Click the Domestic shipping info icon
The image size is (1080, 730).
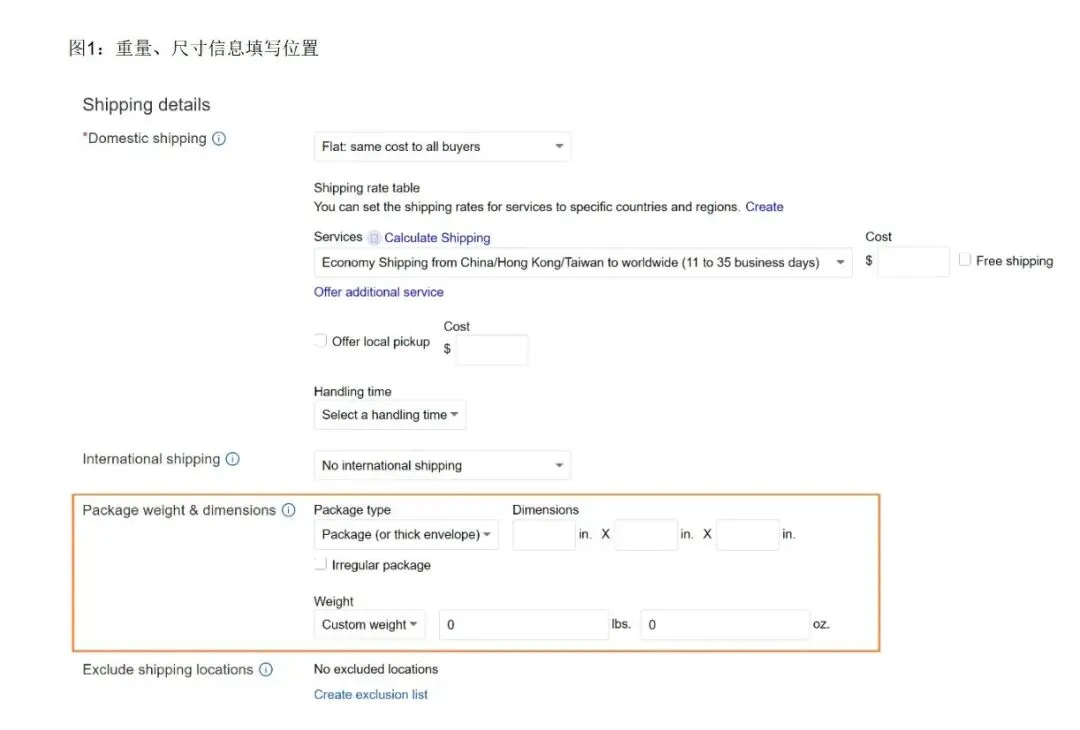[219, 138]
